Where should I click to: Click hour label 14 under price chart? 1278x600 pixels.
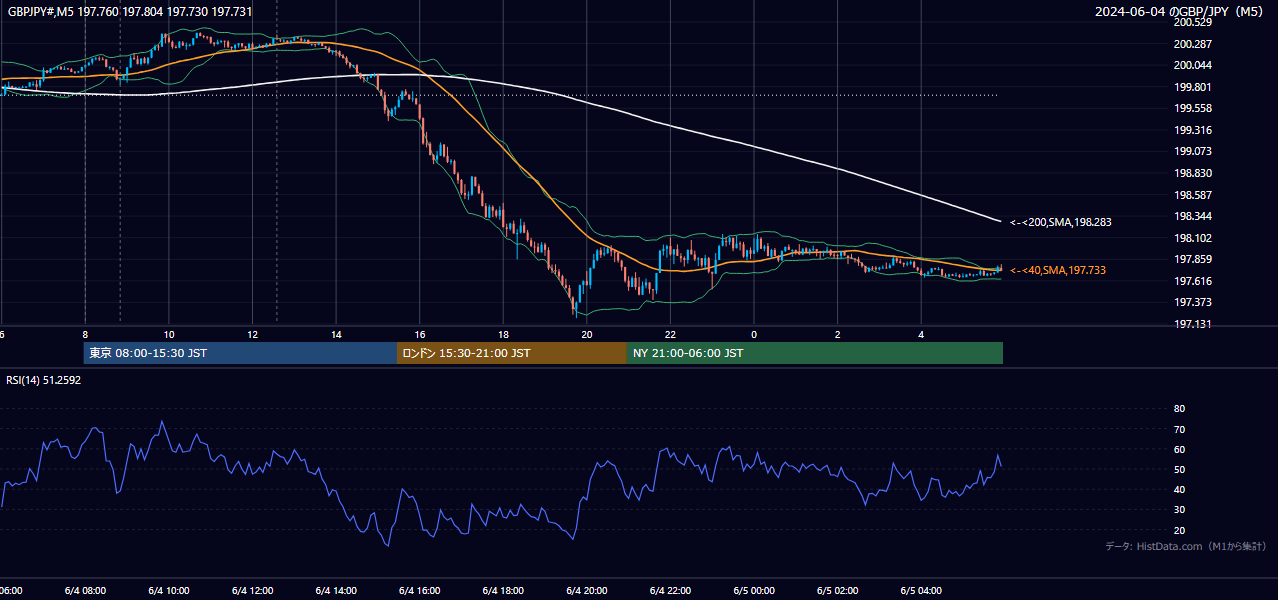click(x=336, y=334)
